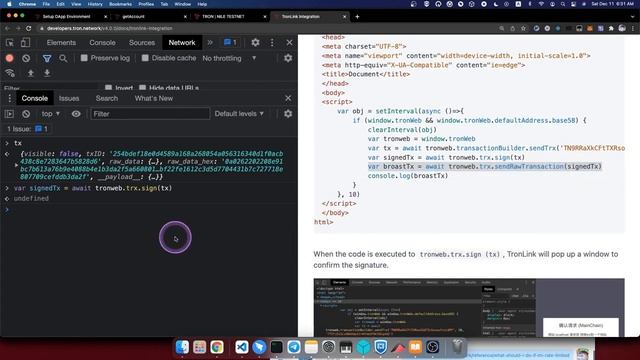Viewport: 640px width, 360px height.
Task: Switch to the TRON | NILE TESTNET browser tab
Action: (x=223, y=17)
